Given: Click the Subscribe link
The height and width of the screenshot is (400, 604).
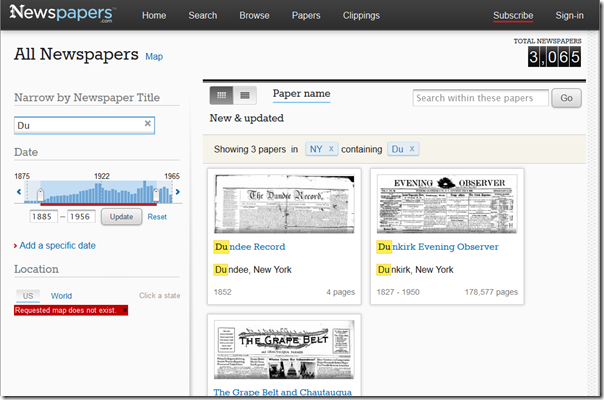Looking at the screenshot, I should [x=513, y=15].
